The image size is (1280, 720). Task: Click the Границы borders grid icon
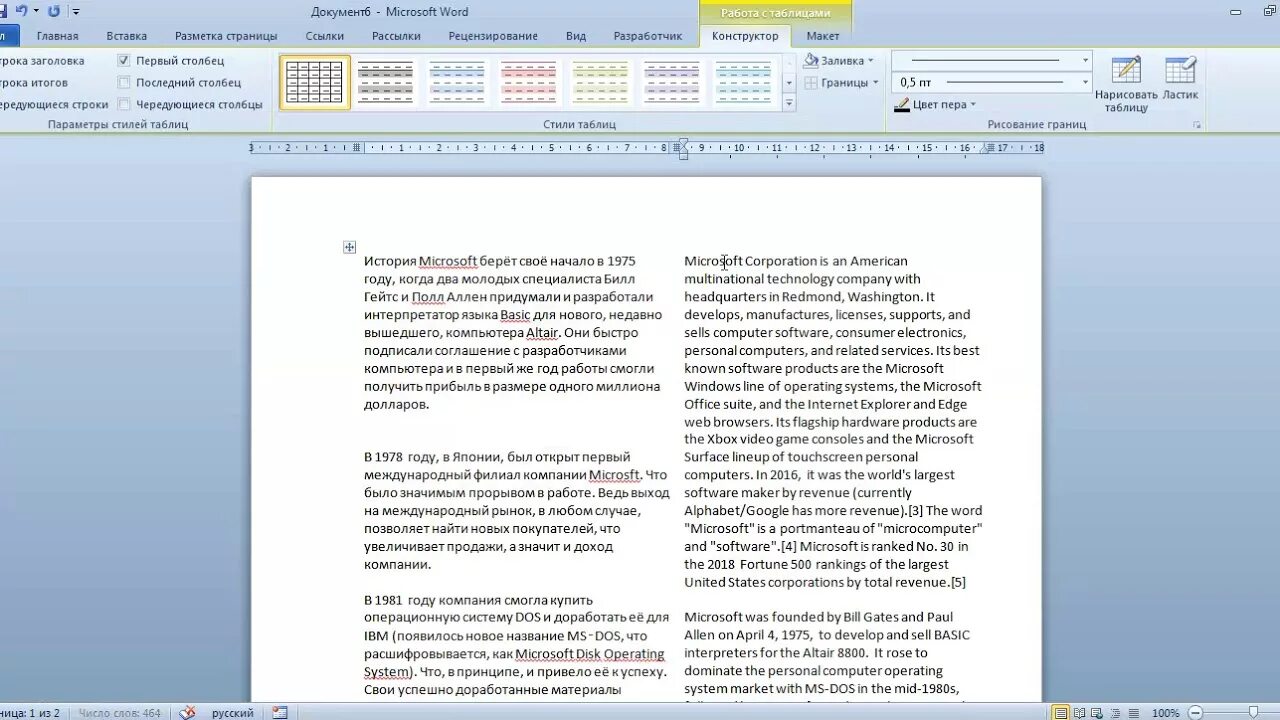pos(812,83)
